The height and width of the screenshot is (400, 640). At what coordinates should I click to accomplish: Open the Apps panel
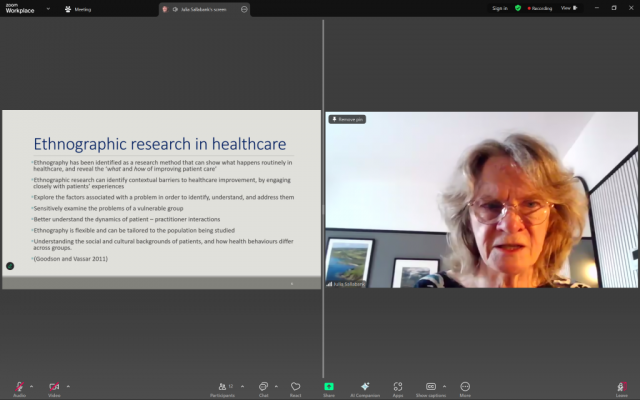397,387
